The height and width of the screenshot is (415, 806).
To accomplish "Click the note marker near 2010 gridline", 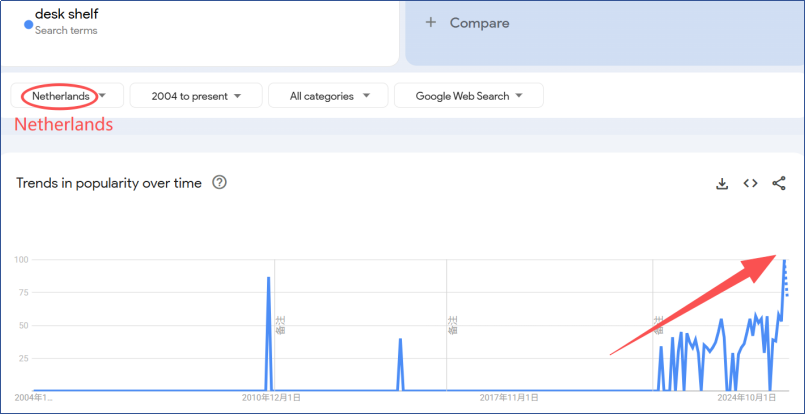I will coord(281,325).
